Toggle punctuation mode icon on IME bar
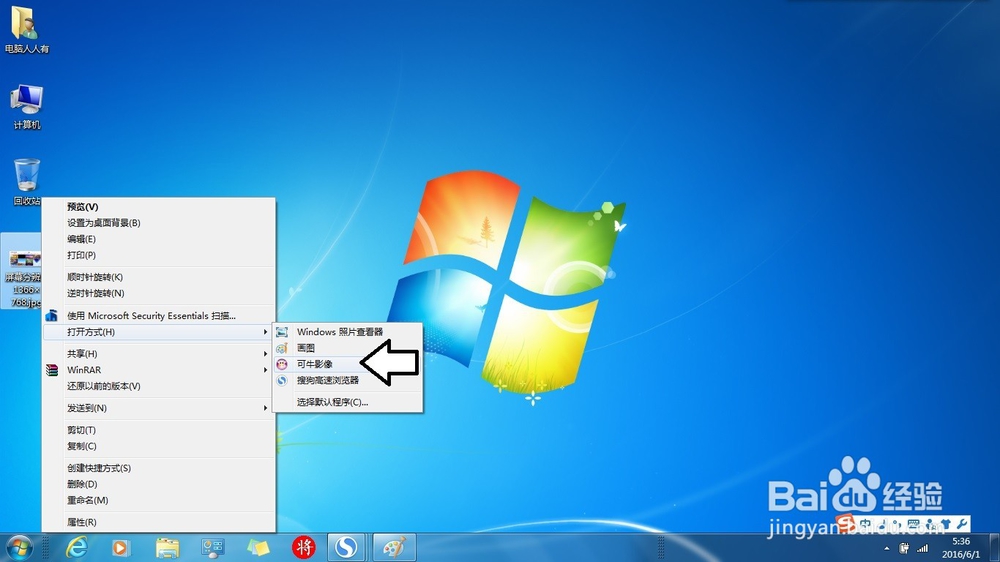The width and height of the screenshot is (1000, 562). tap(897, 526)
